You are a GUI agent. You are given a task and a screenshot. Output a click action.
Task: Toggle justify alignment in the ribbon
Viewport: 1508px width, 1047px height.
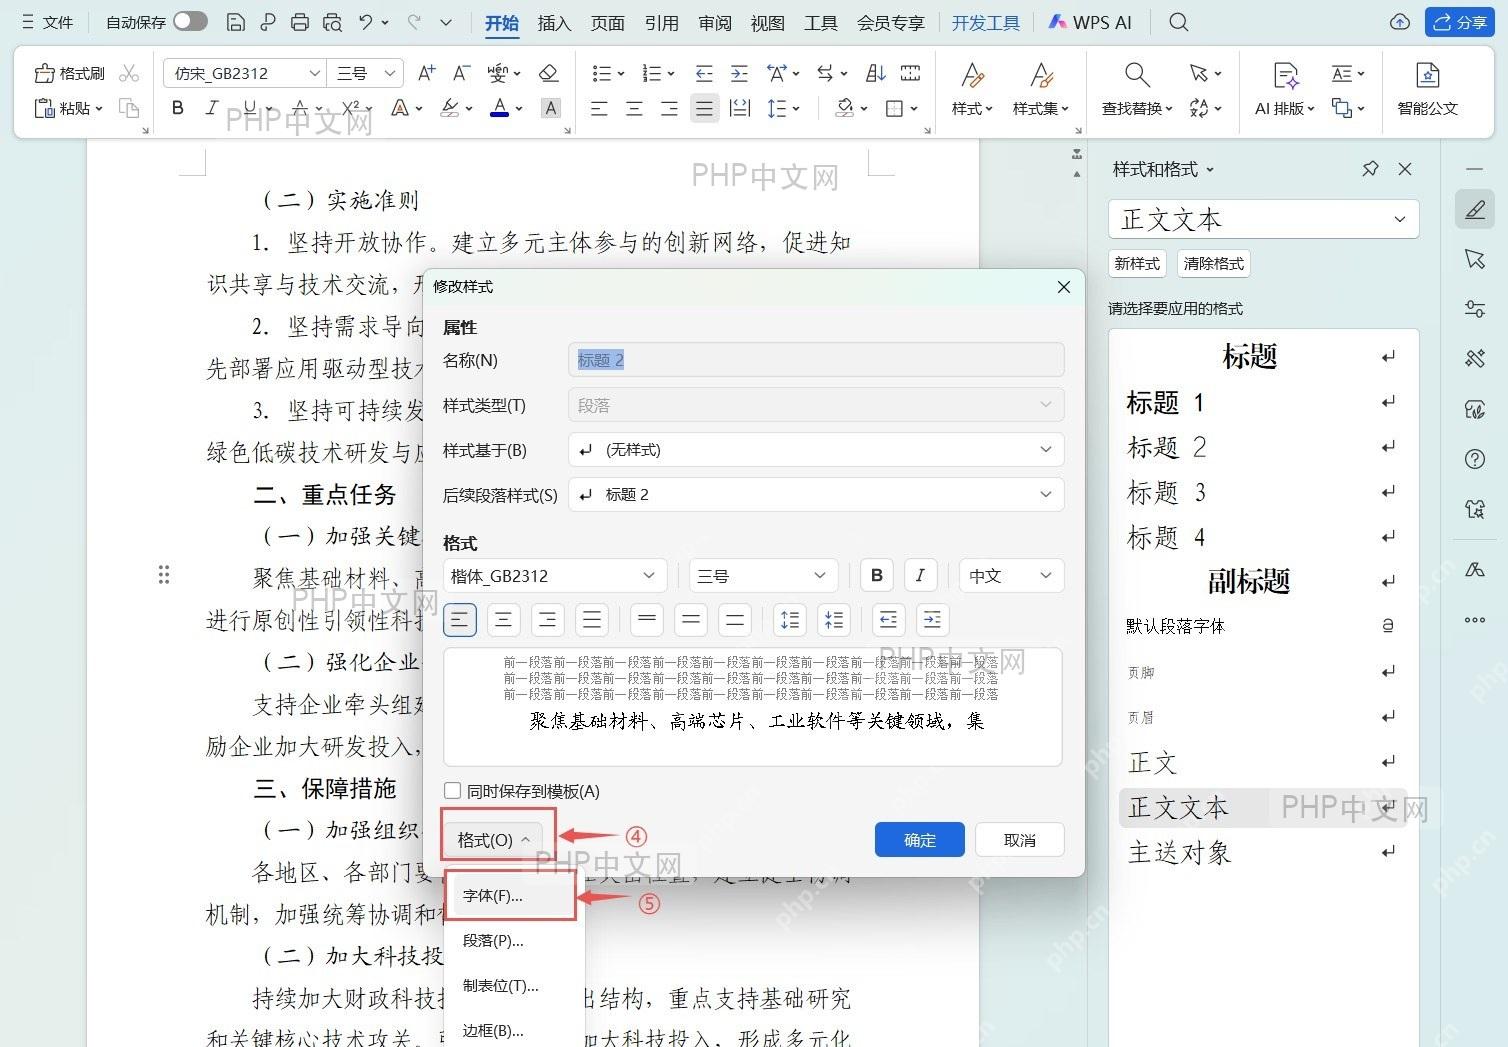click(704, 108)
